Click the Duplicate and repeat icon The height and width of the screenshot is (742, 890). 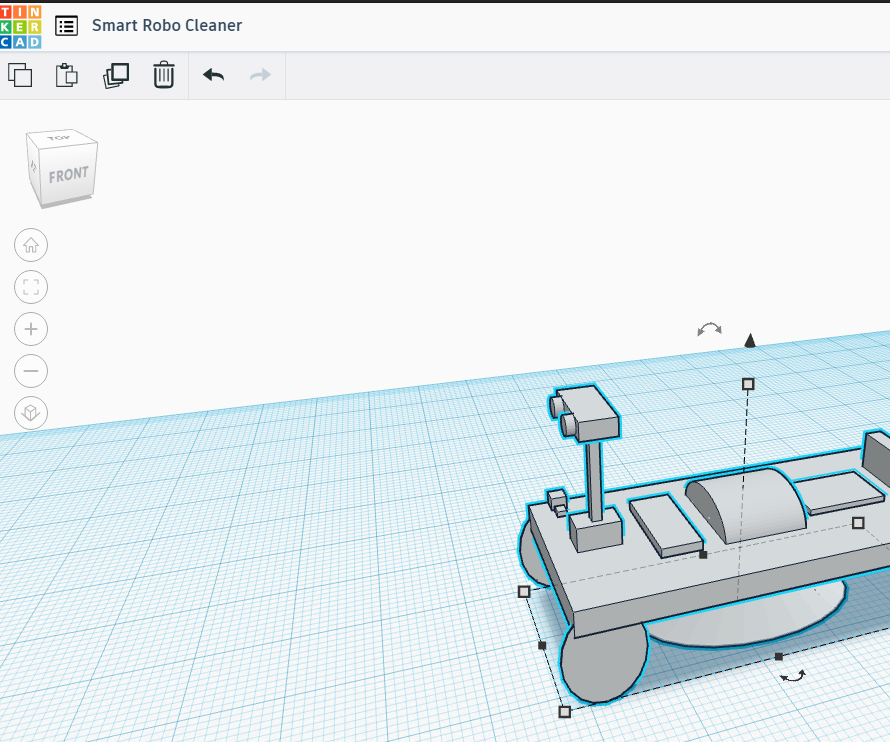[x=116, y=75]
